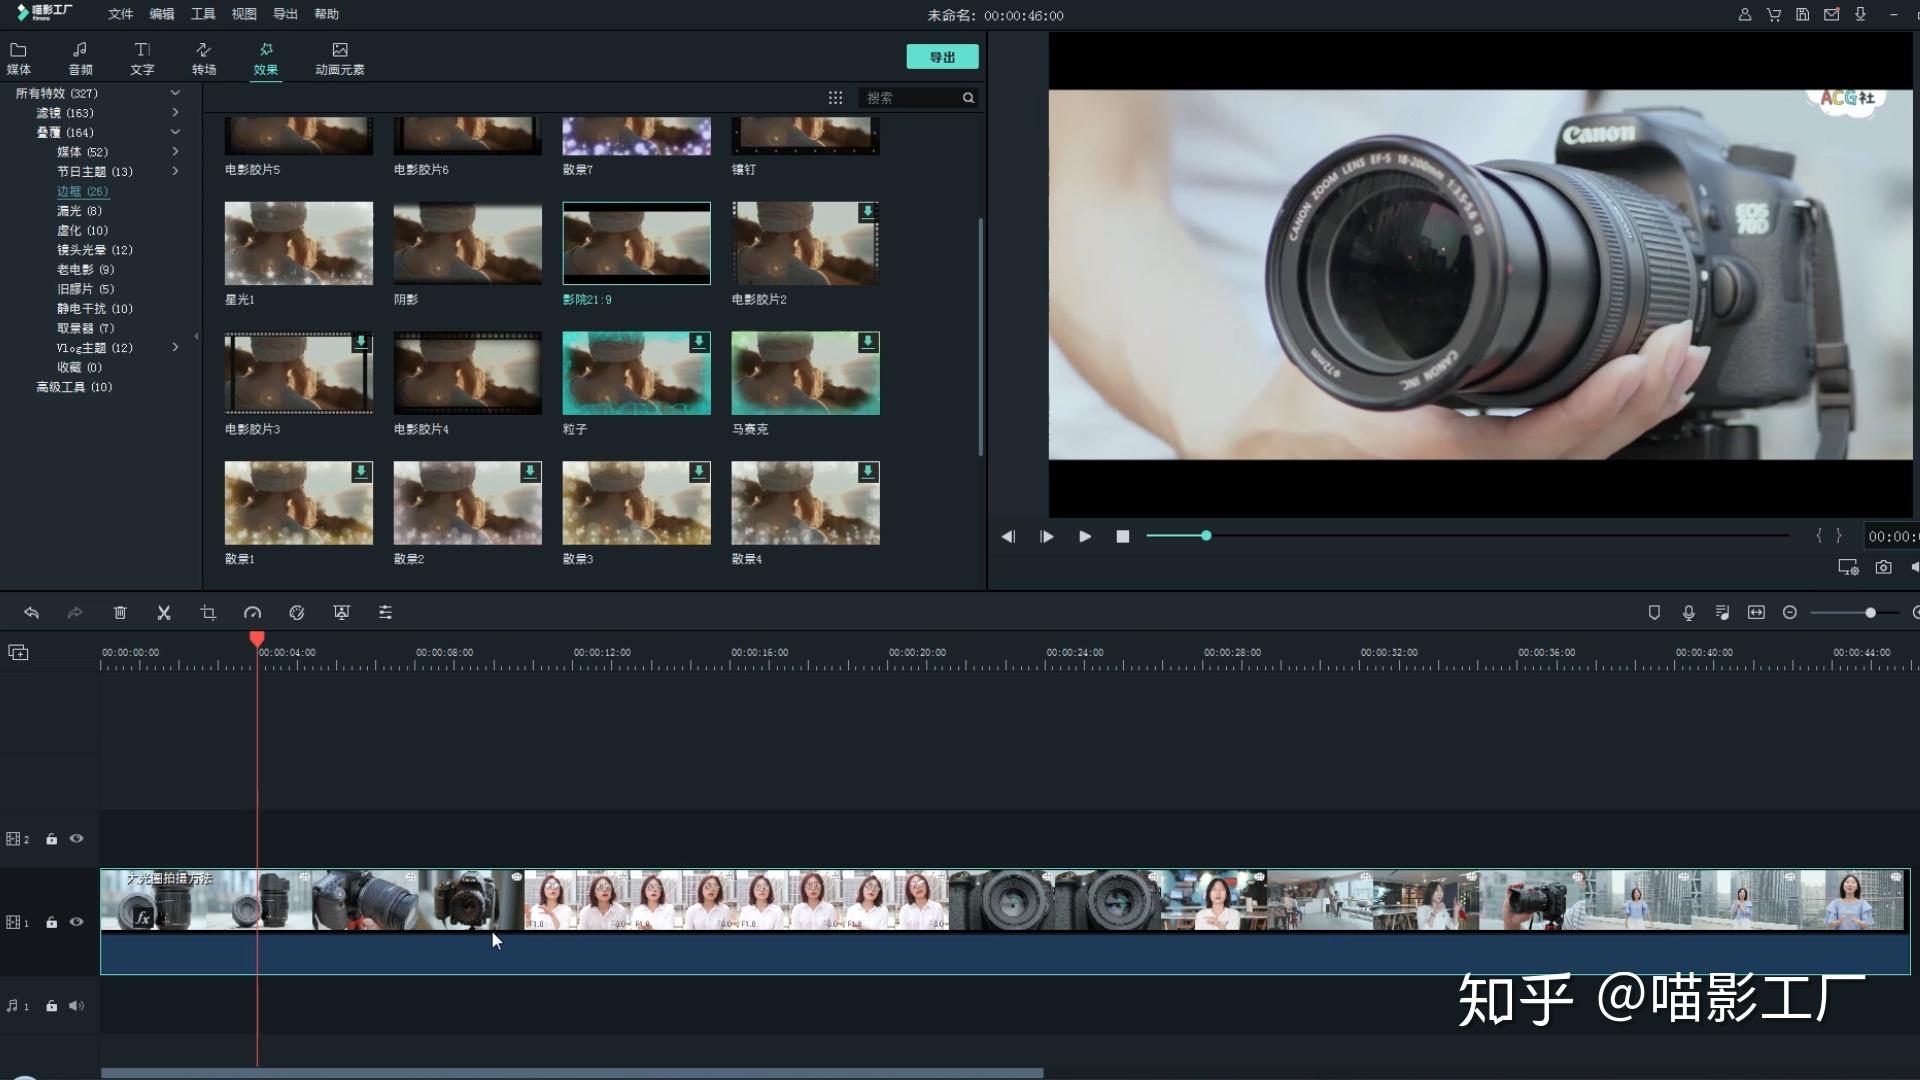Select the 边框 (26) category
Screen dimensions: 1920x1080
pos(82,191)
